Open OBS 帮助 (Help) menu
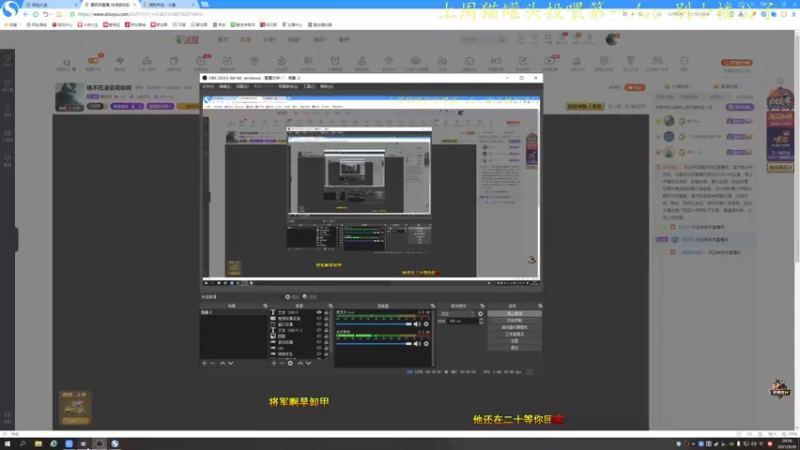Image resolution: width=800 pixels, height=450 pixels. (x=326, y=87)
